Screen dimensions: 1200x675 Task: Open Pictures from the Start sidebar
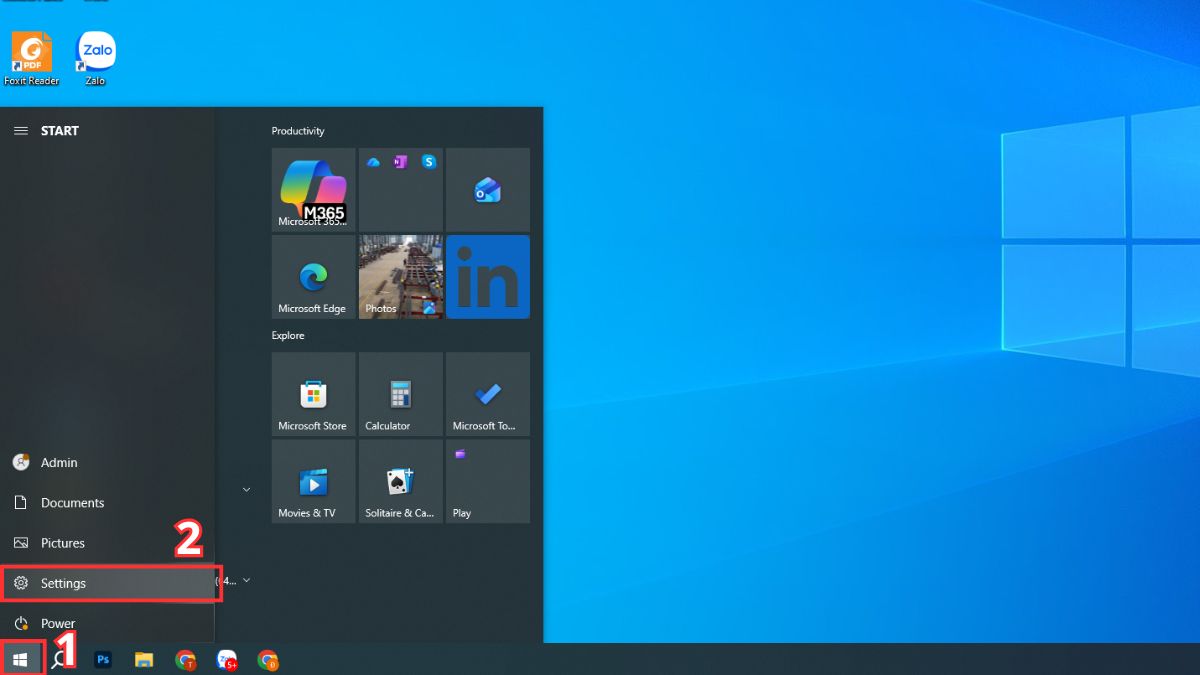click(x=107, y=542)
